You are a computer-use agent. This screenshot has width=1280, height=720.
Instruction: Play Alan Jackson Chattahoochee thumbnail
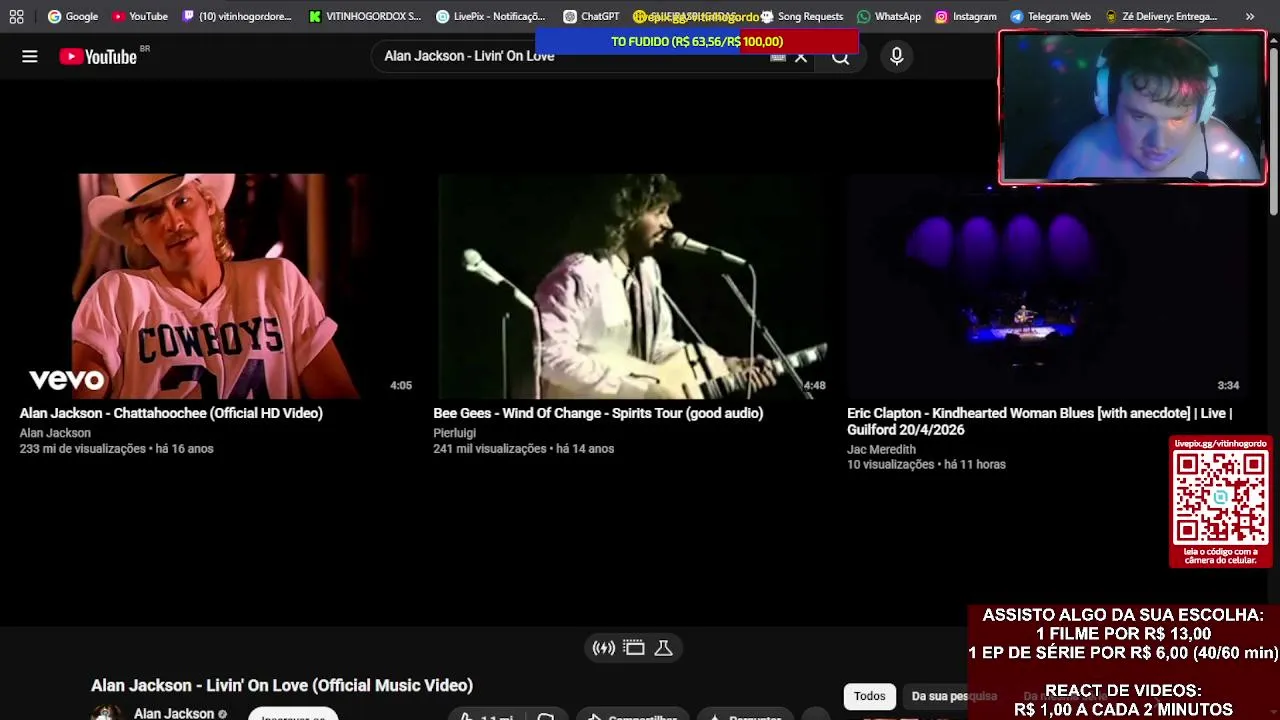[217, 286]
